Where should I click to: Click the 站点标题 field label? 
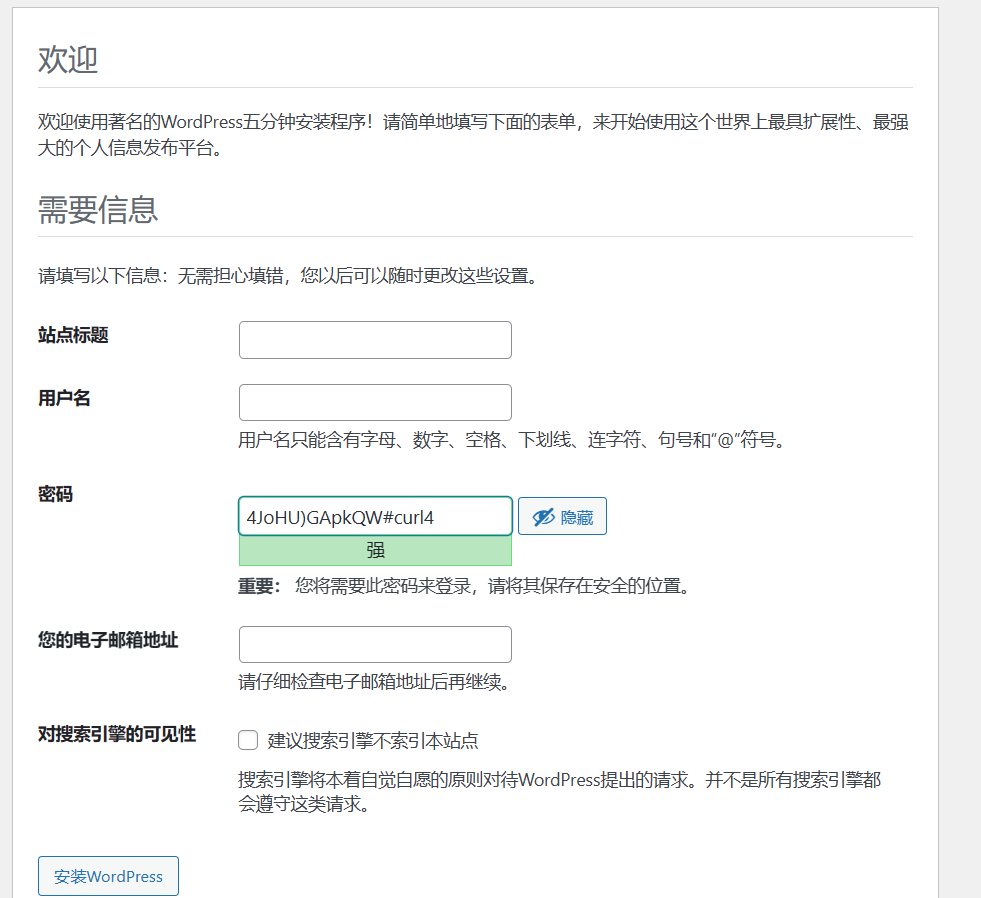(x=73, y=336)
